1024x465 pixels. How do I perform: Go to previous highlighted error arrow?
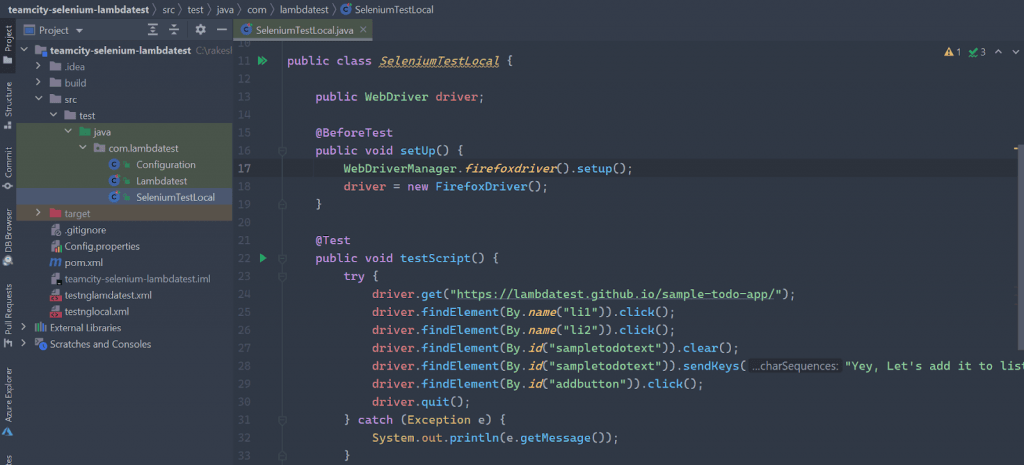[998, 52]
